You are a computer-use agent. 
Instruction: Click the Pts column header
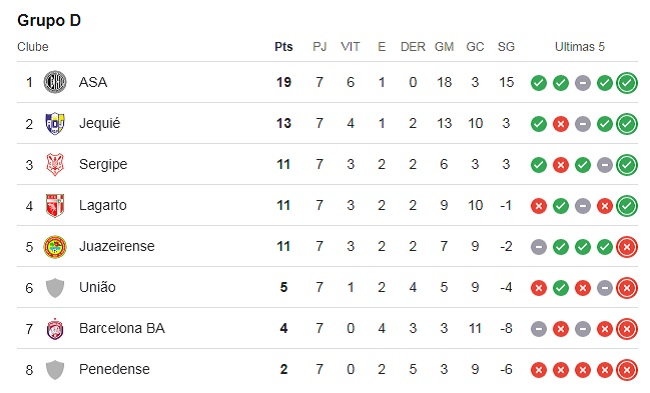[x=284, y=46]
